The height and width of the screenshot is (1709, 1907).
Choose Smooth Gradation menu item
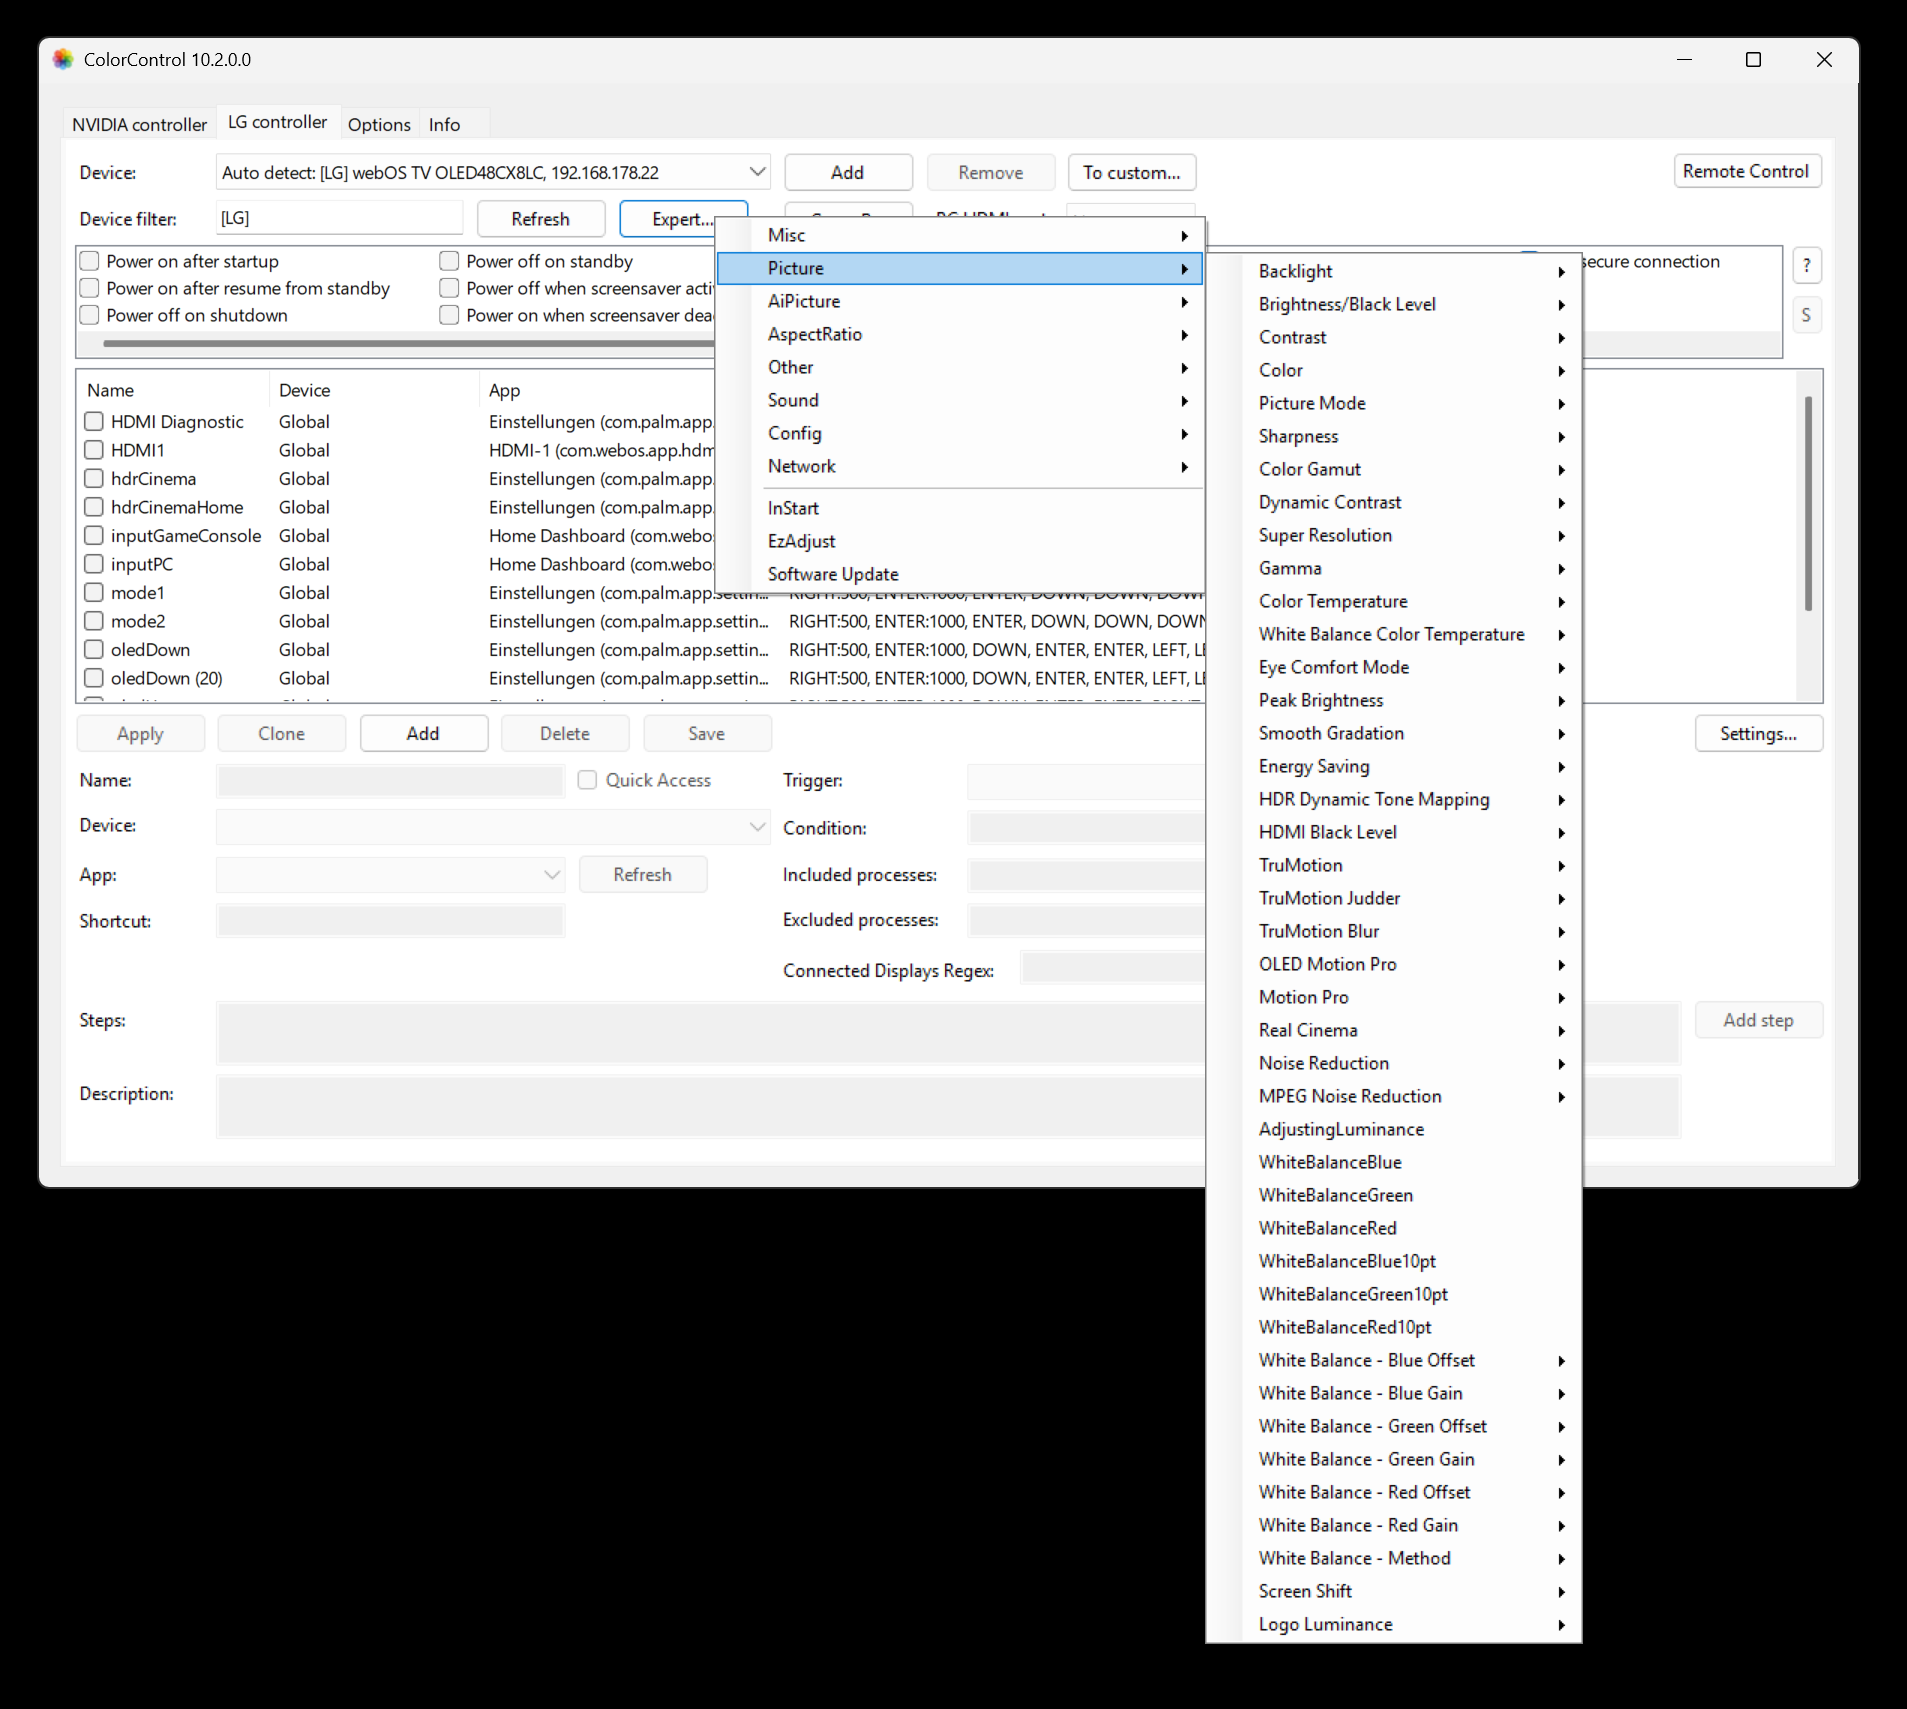1394,733
